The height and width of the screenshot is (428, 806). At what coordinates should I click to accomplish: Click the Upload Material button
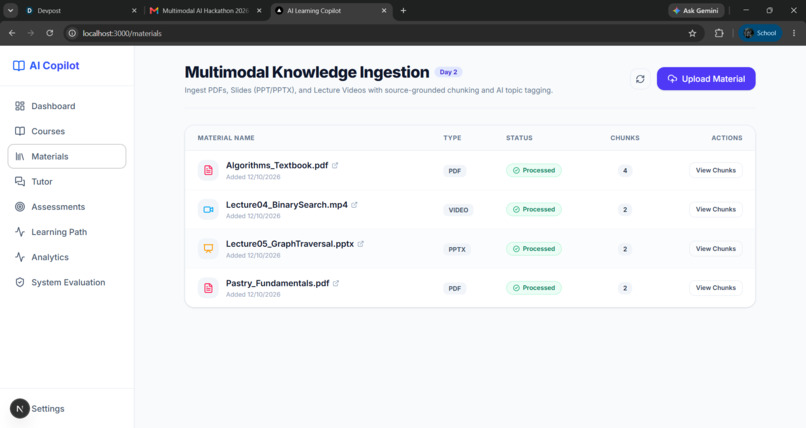[706, 79]
